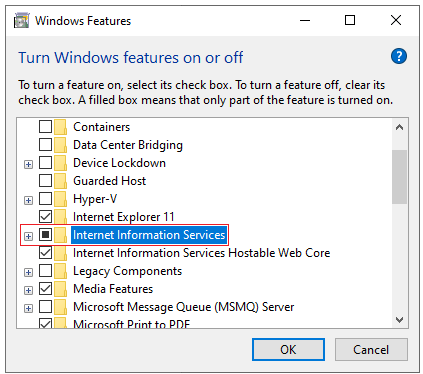Viewport: 423px width, 374px height.
Task: Click the Guarded Host folder icon
Action: tap(60, 181)
